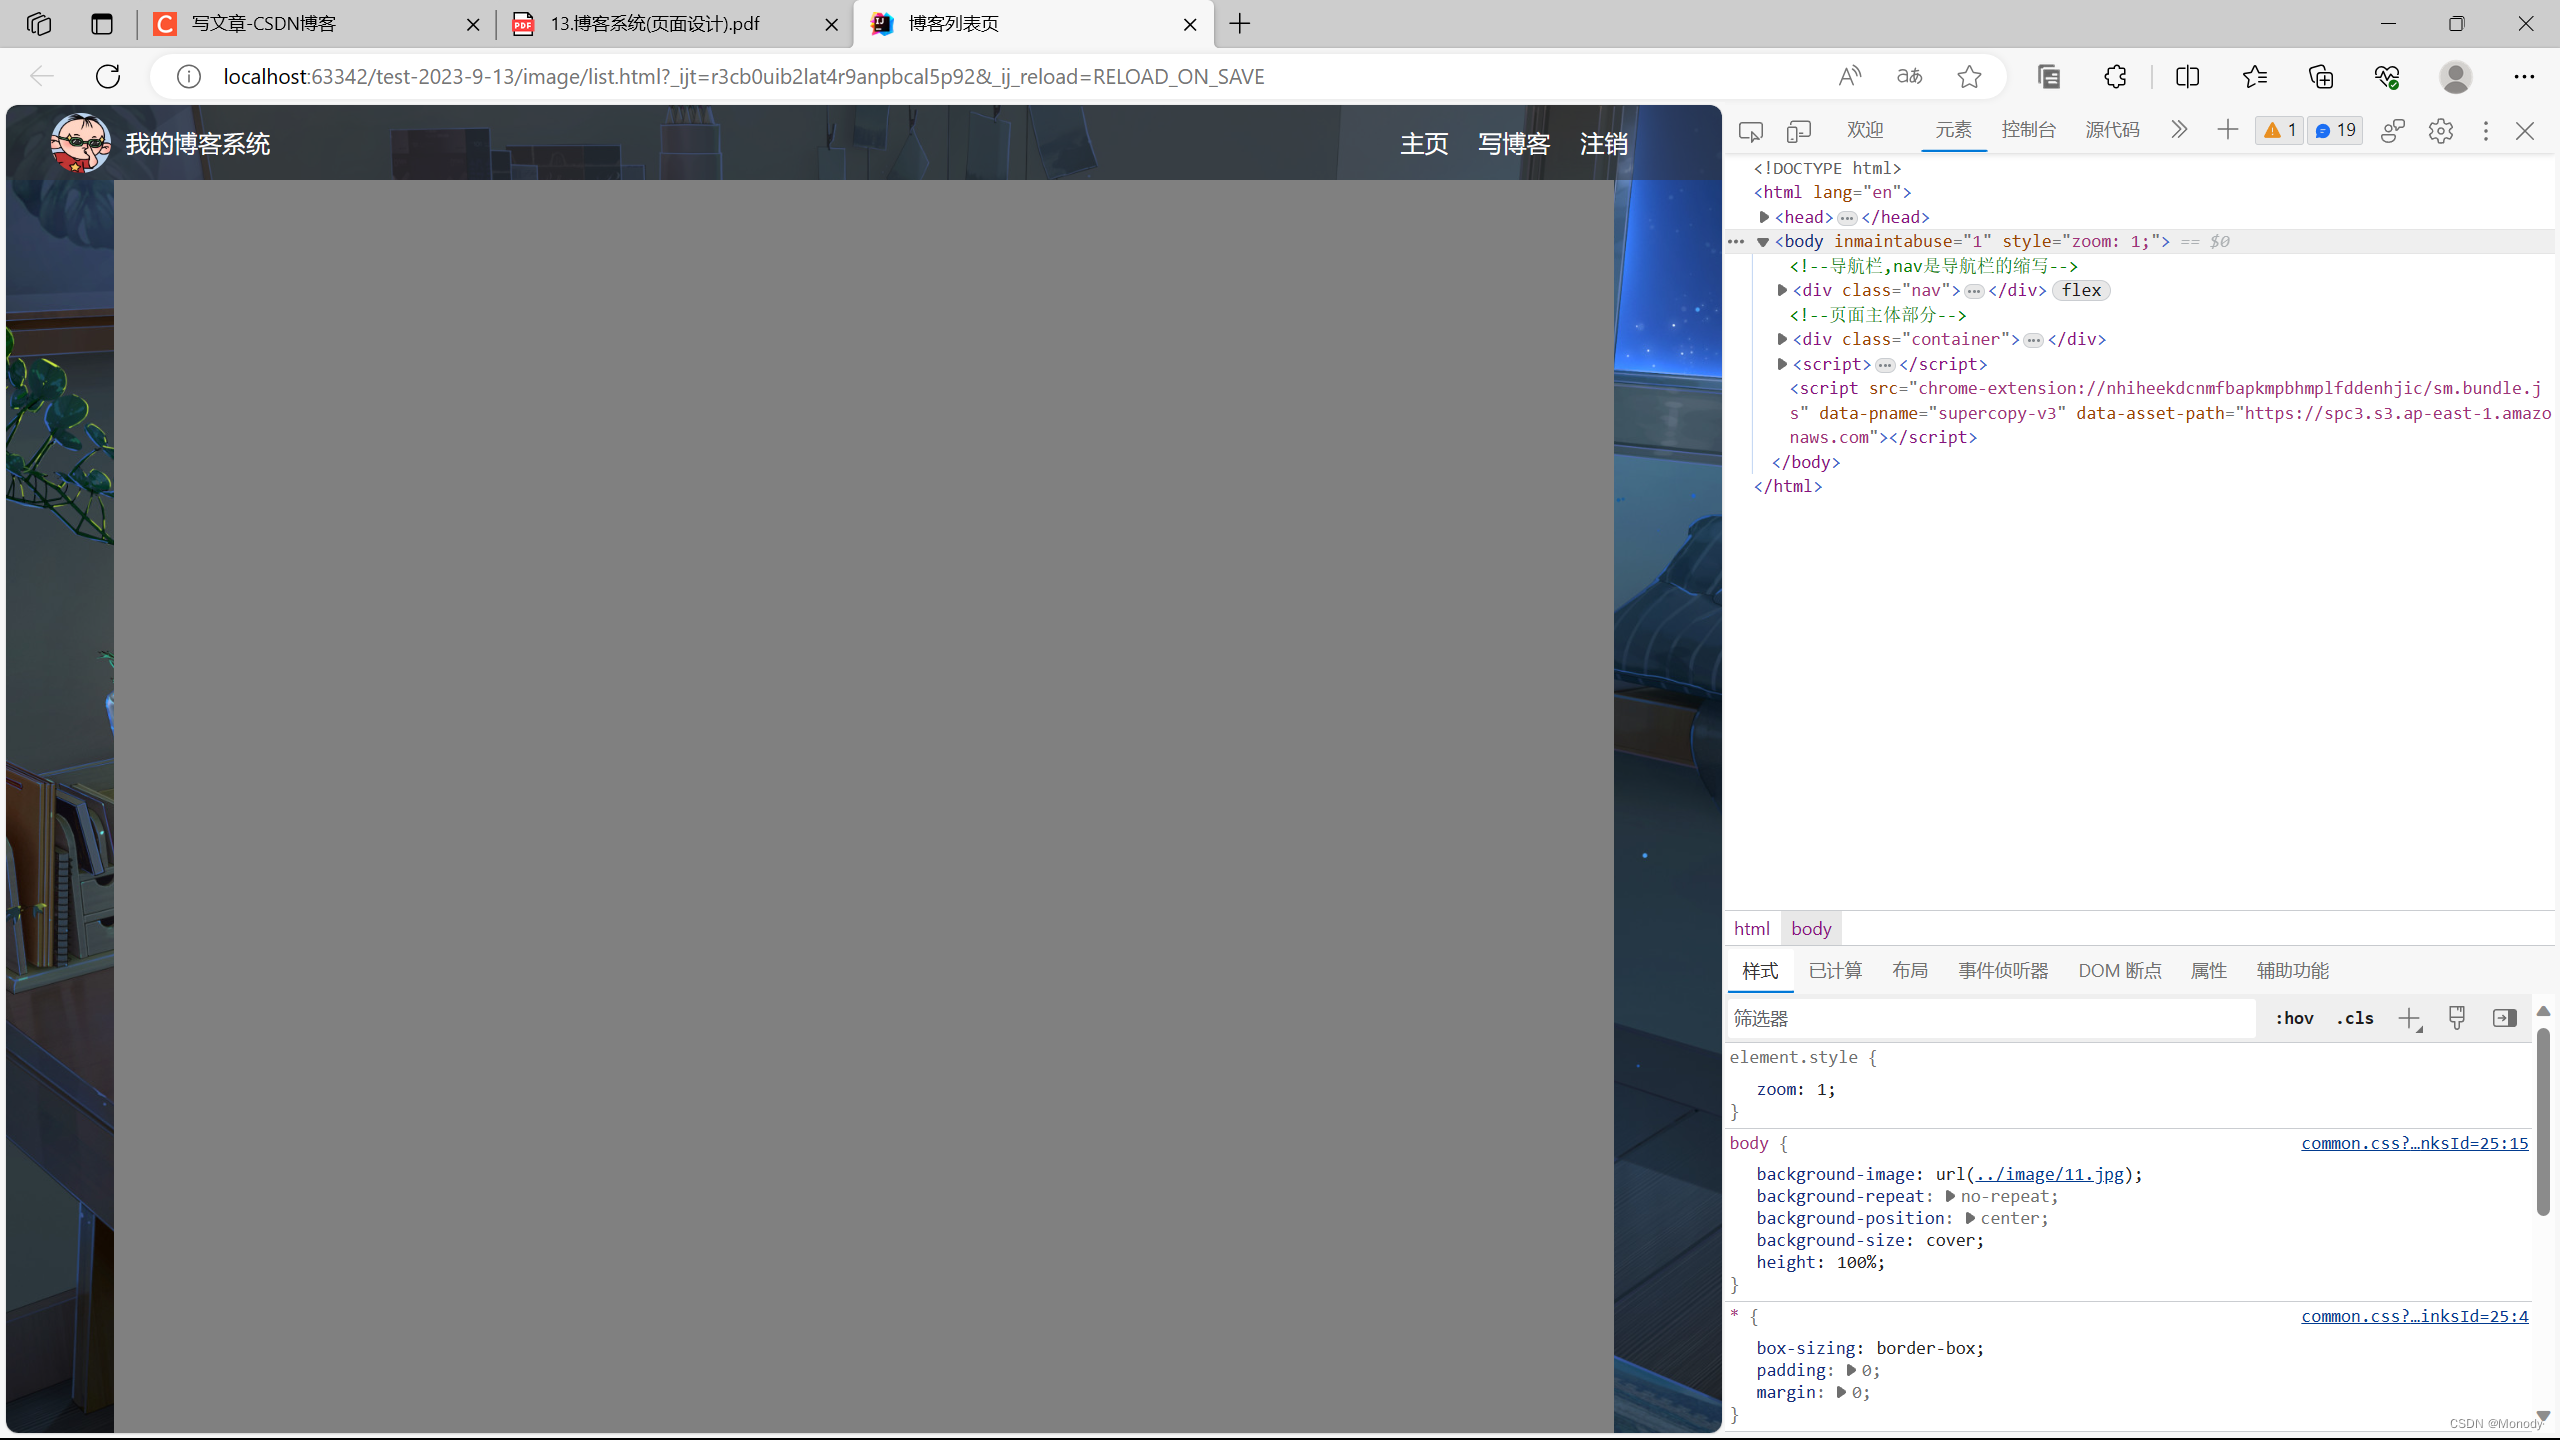Screen dimensions: 2560x1440
Task: Open the ../image/11.jpg background URL link
Action: point(2050,1175)
